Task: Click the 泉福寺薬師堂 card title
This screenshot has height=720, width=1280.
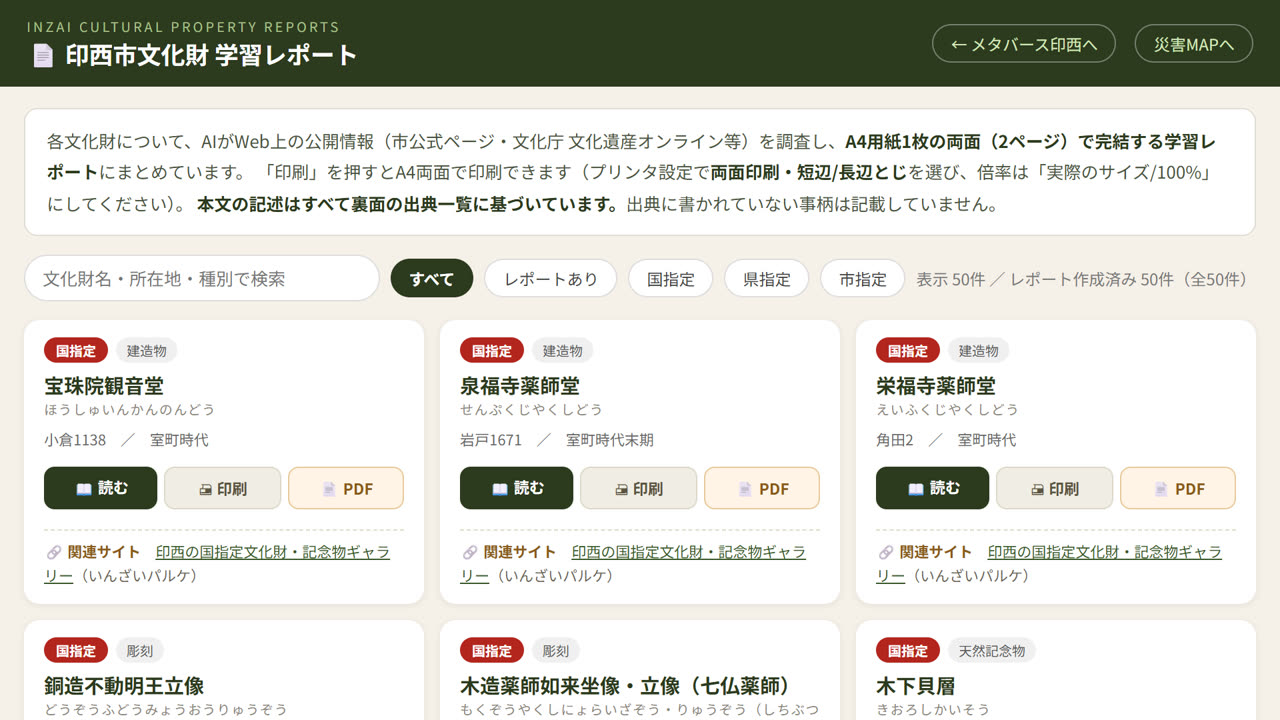Action: click(x=520, y=386)
